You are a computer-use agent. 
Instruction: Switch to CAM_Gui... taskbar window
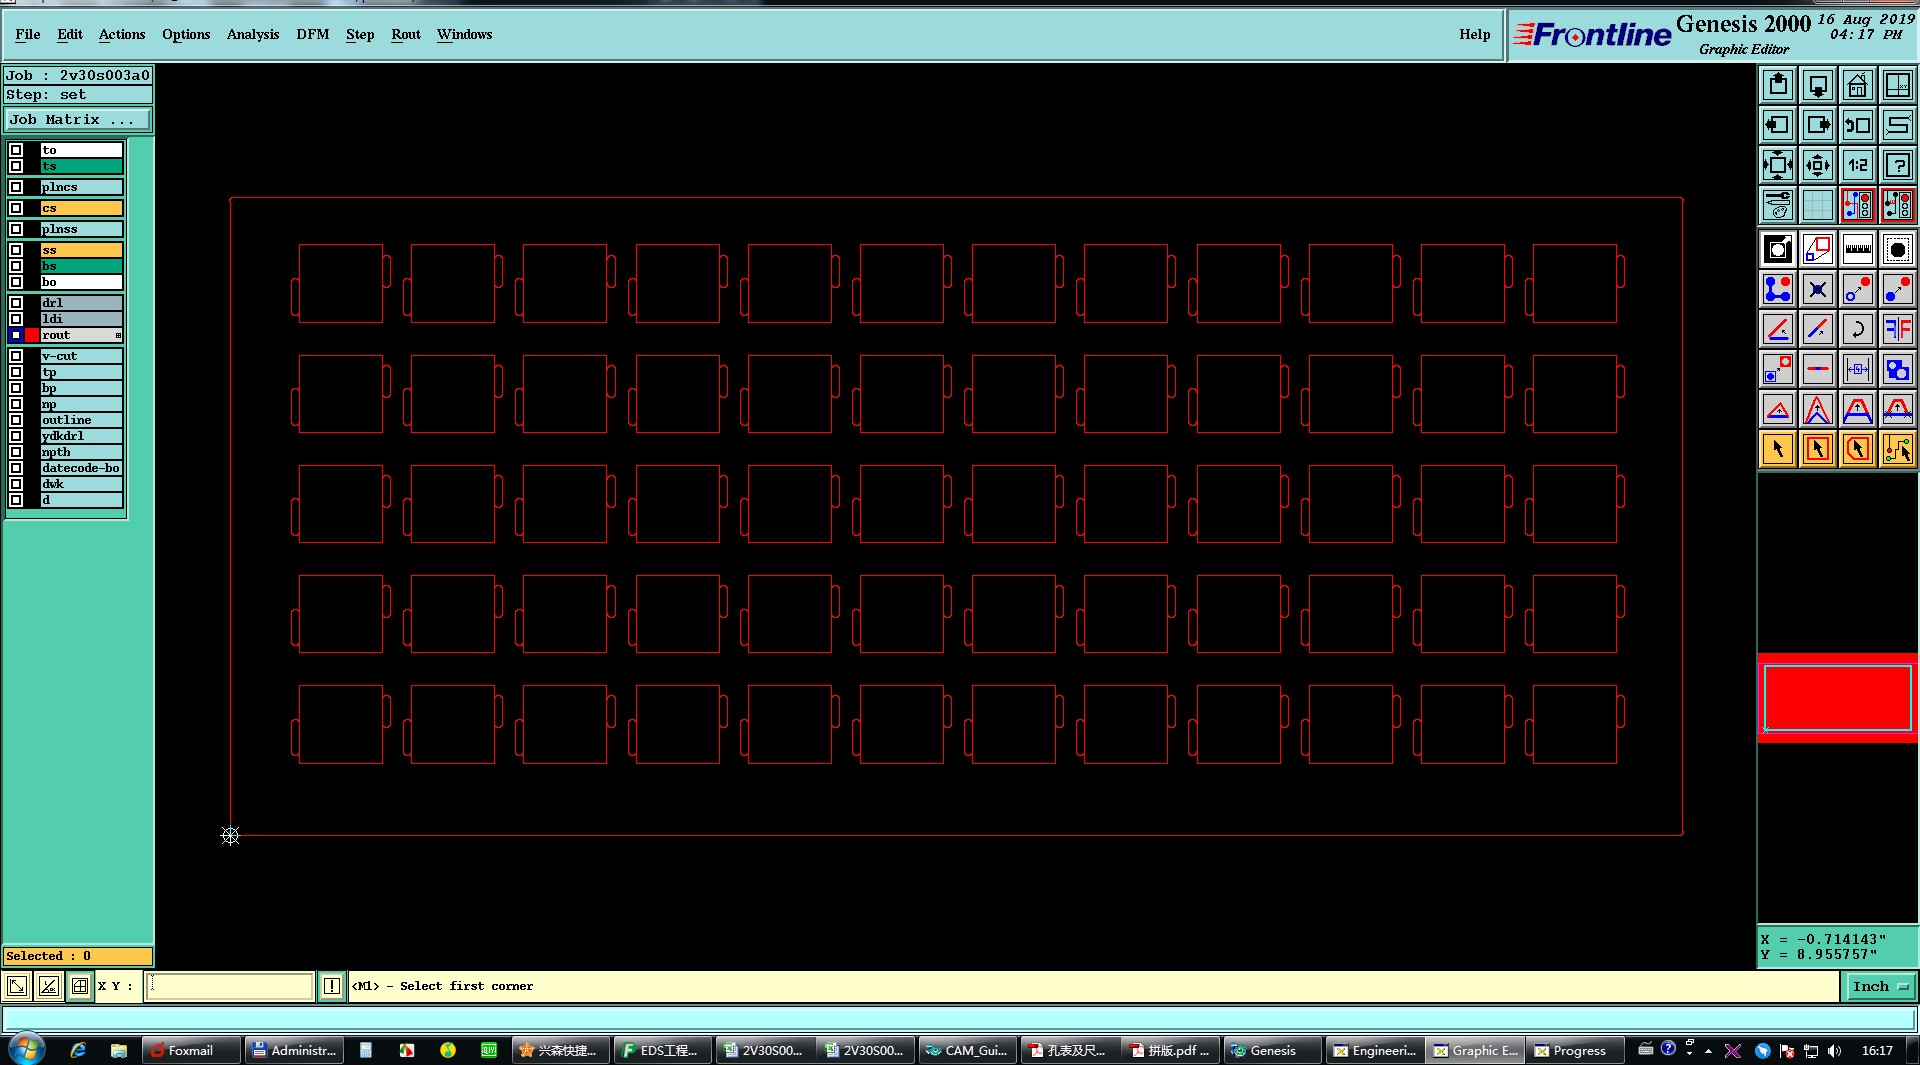[967, 1050]
